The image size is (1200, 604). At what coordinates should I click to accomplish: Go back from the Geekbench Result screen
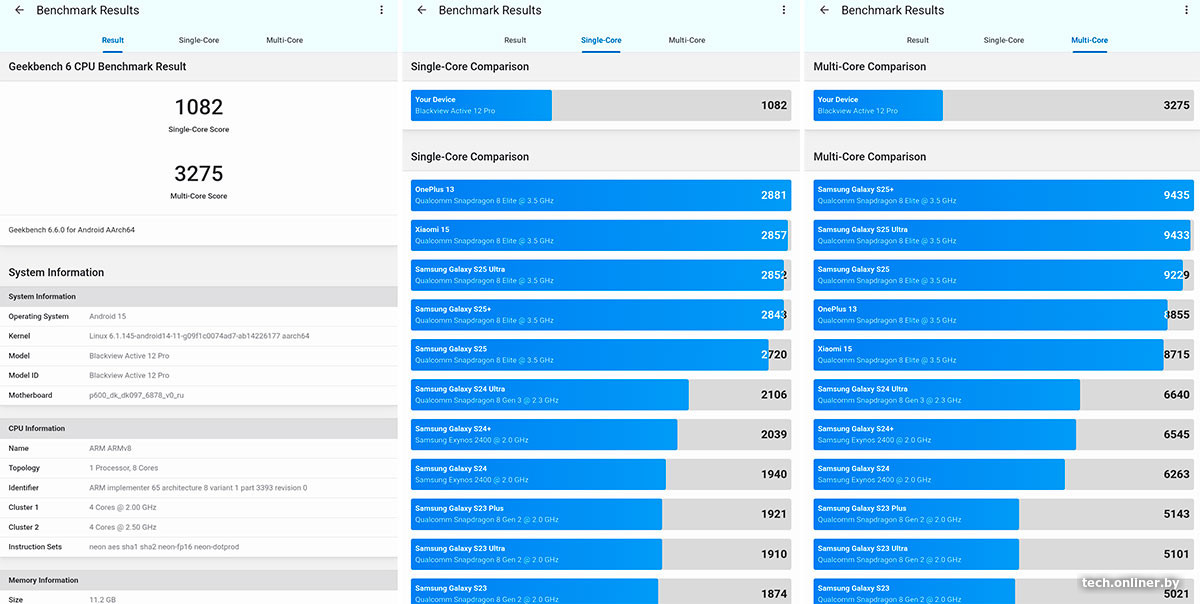click(x=19, y=11)
